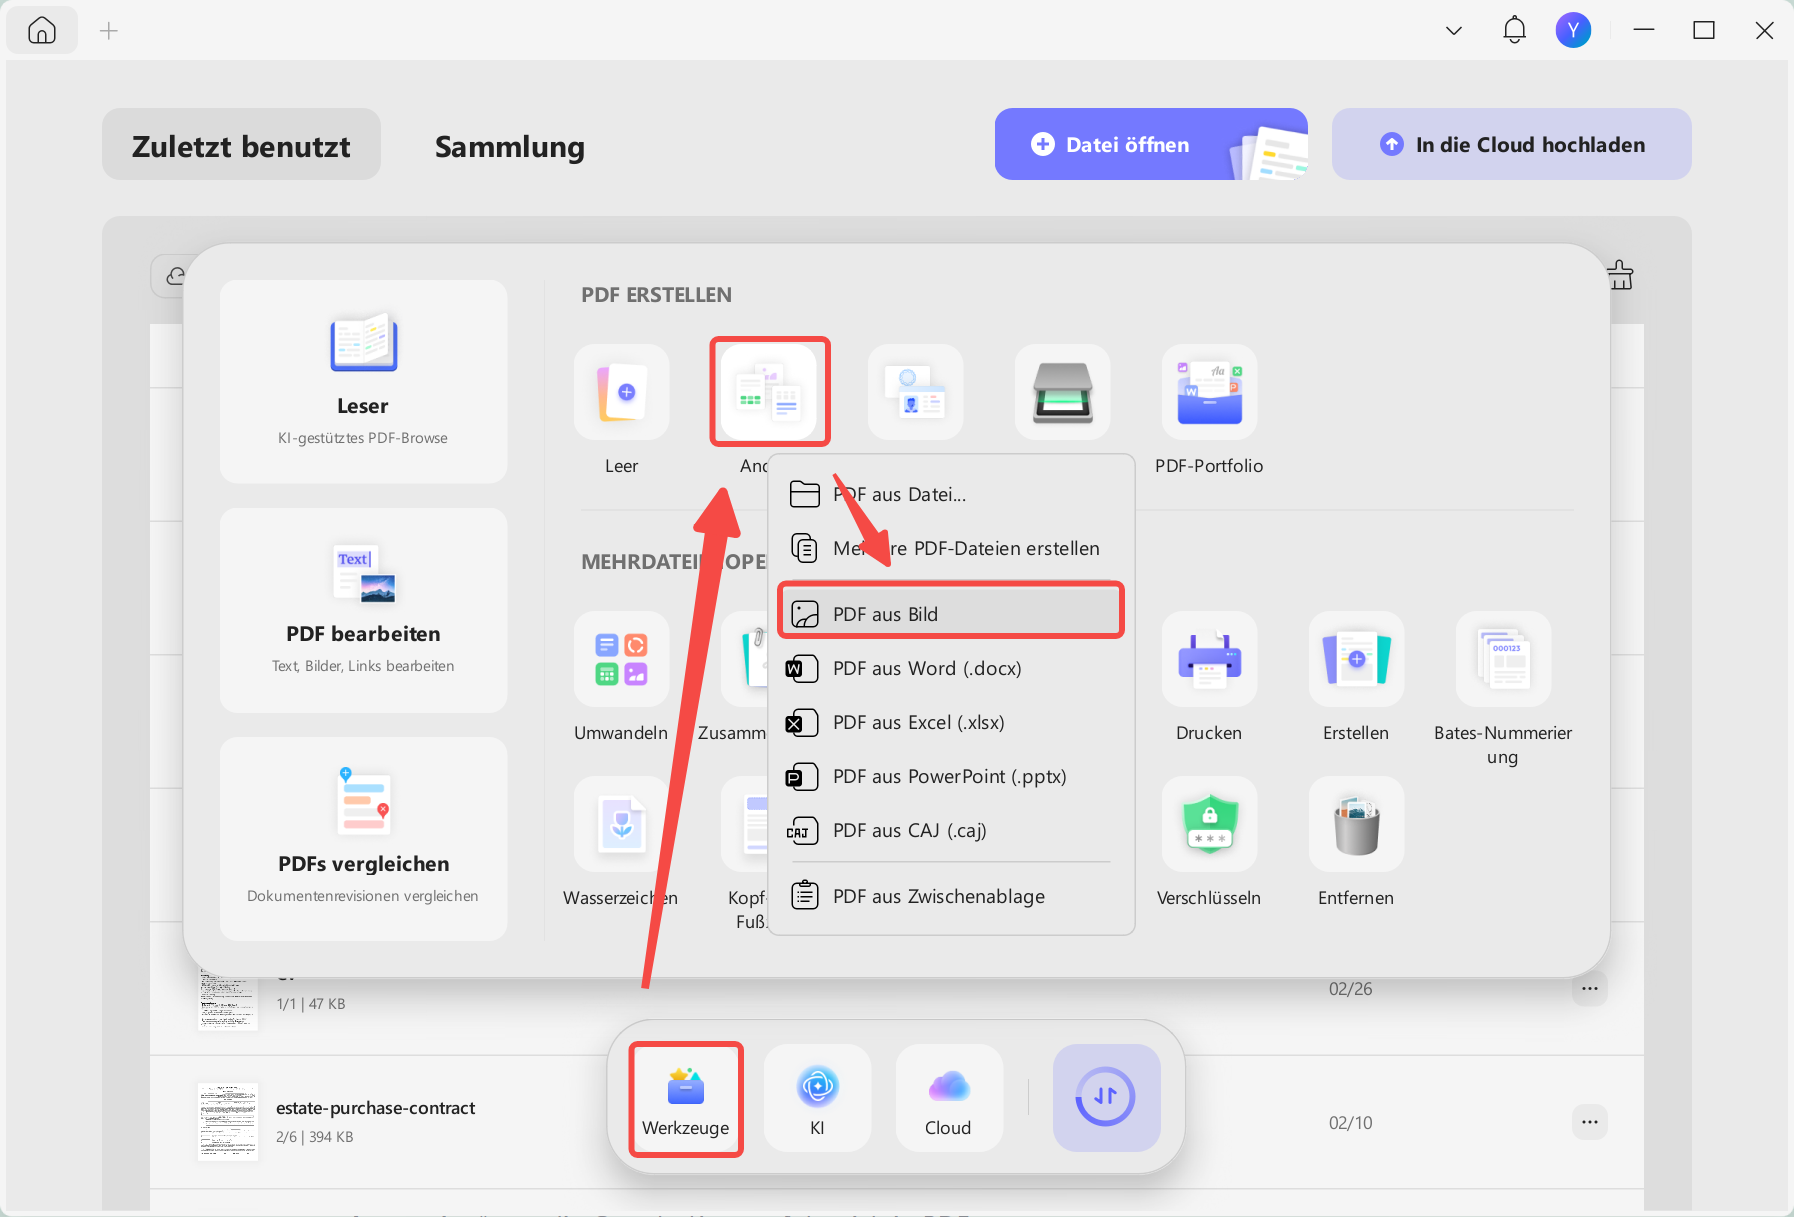This screenshot has width=1794, height=1217.
Task: Open the Wasserzeichen tool
Action: 621,824
